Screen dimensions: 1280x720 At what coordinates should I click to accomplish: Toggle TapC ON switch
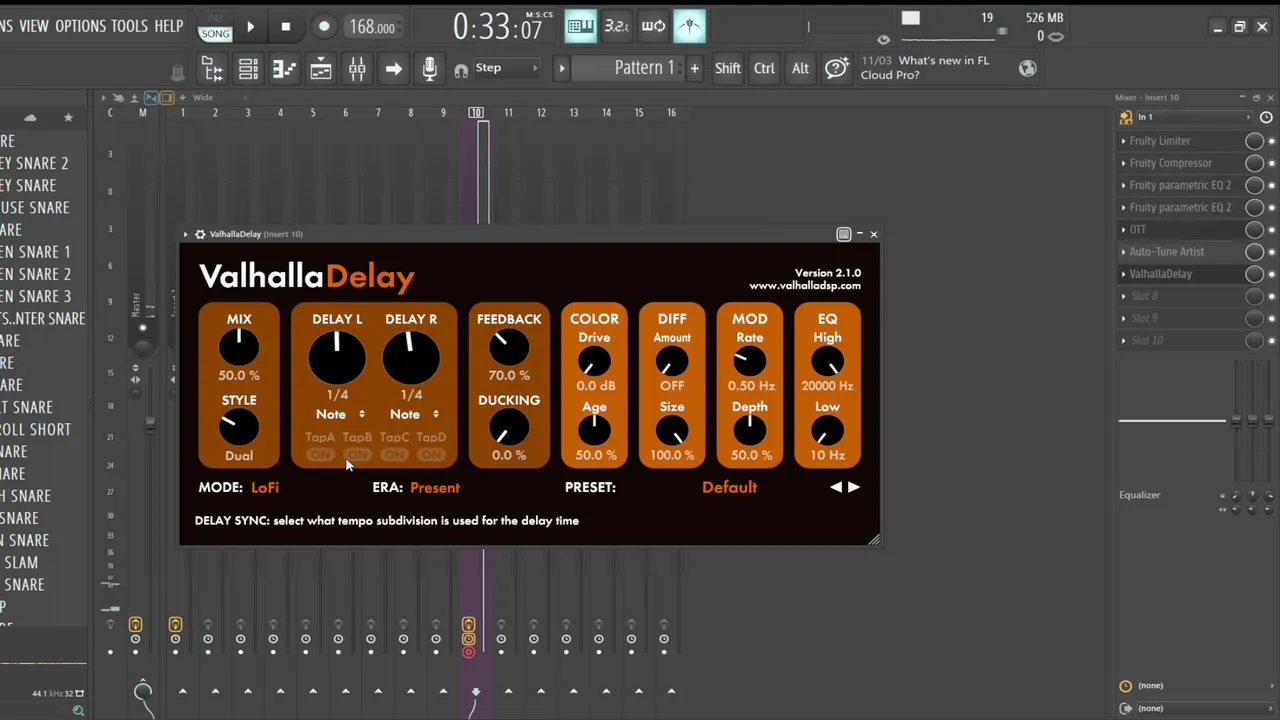point(394,456)
